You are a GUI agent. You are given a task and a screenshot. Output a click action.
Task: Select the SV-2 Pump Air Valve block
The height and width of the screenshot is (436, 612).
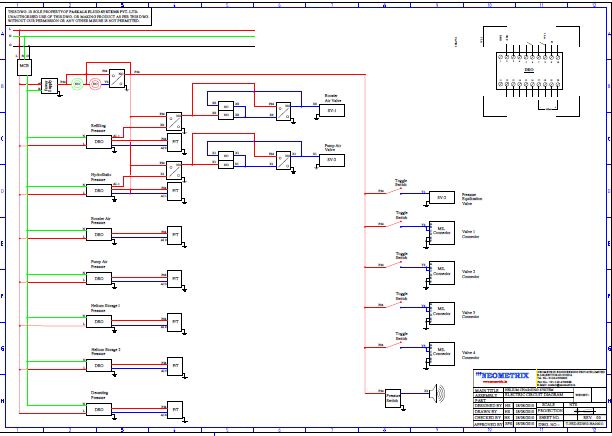(331, 159)
